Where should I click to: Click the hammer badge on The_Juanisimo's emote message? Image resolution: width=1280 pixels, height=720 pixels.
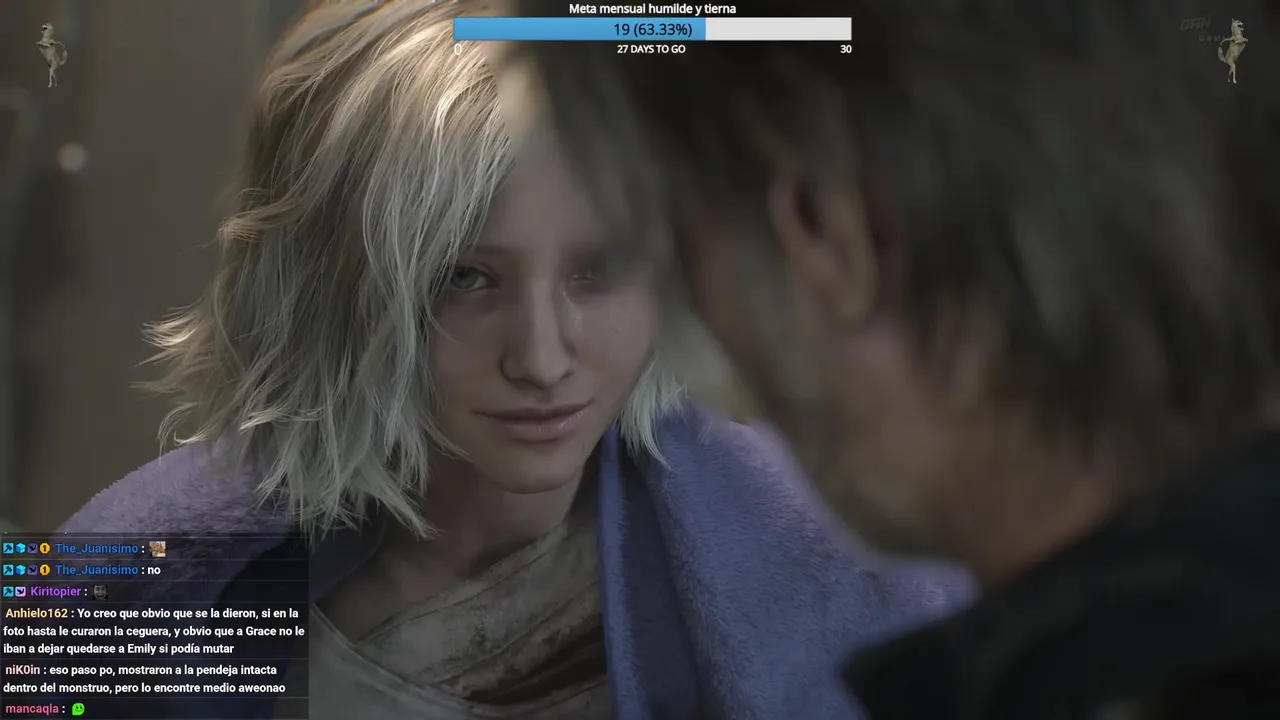tap(8, 548)
